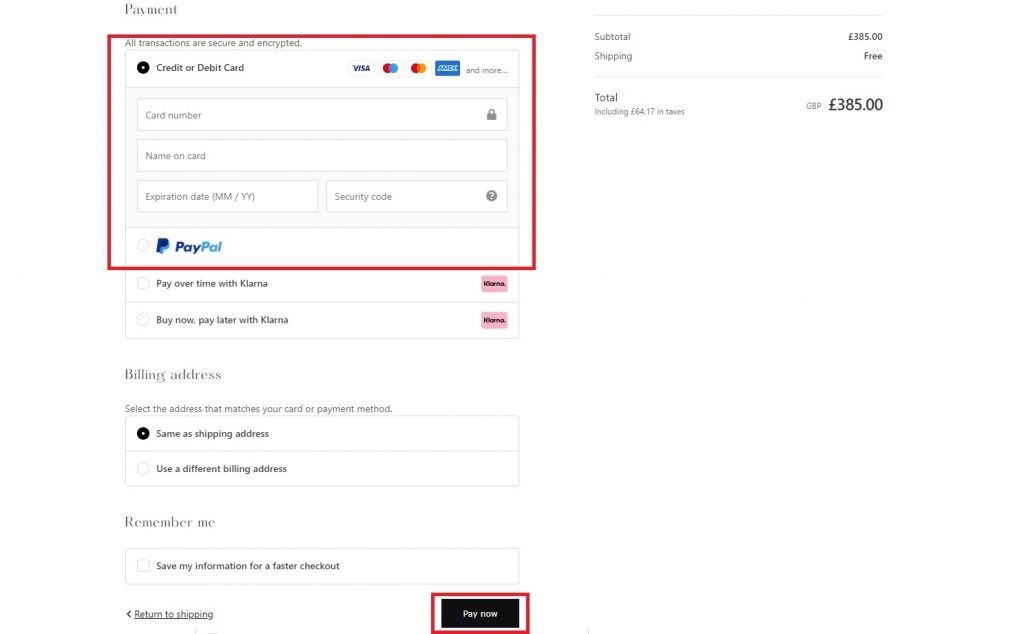Choose PayPal radio button as payment method
This screenshot has height=634, width=1024.
click(143, 246)
